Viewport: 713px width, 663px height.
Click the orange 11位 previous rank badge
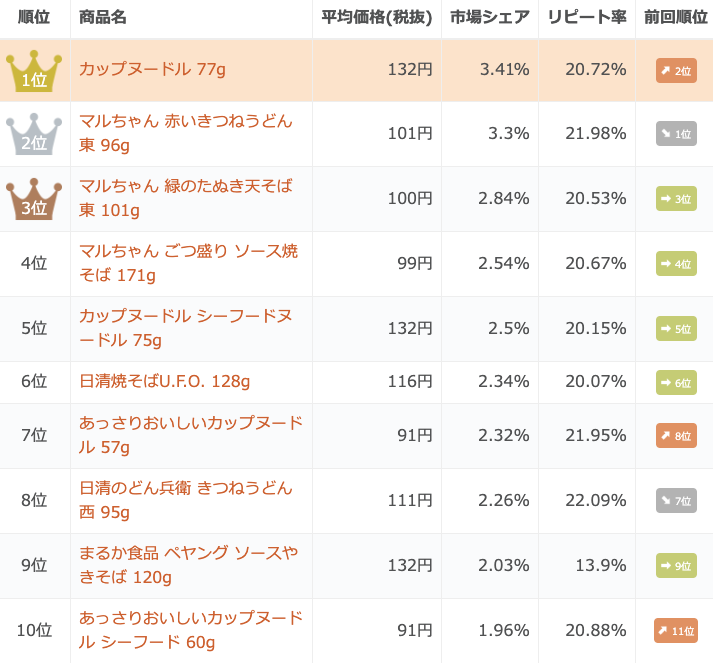click(676, 631)
